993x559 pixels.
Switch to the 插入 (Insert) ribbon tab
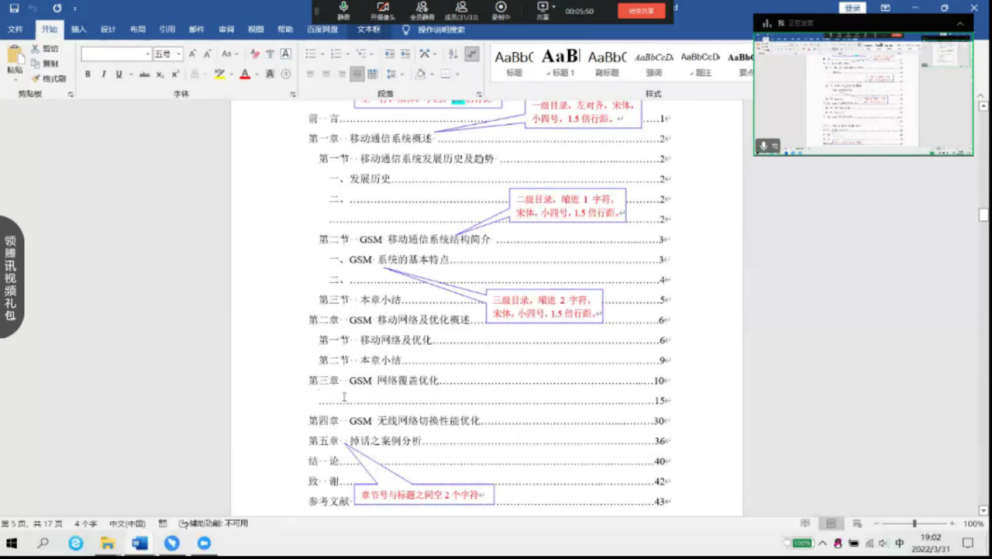tap(78, 30)
